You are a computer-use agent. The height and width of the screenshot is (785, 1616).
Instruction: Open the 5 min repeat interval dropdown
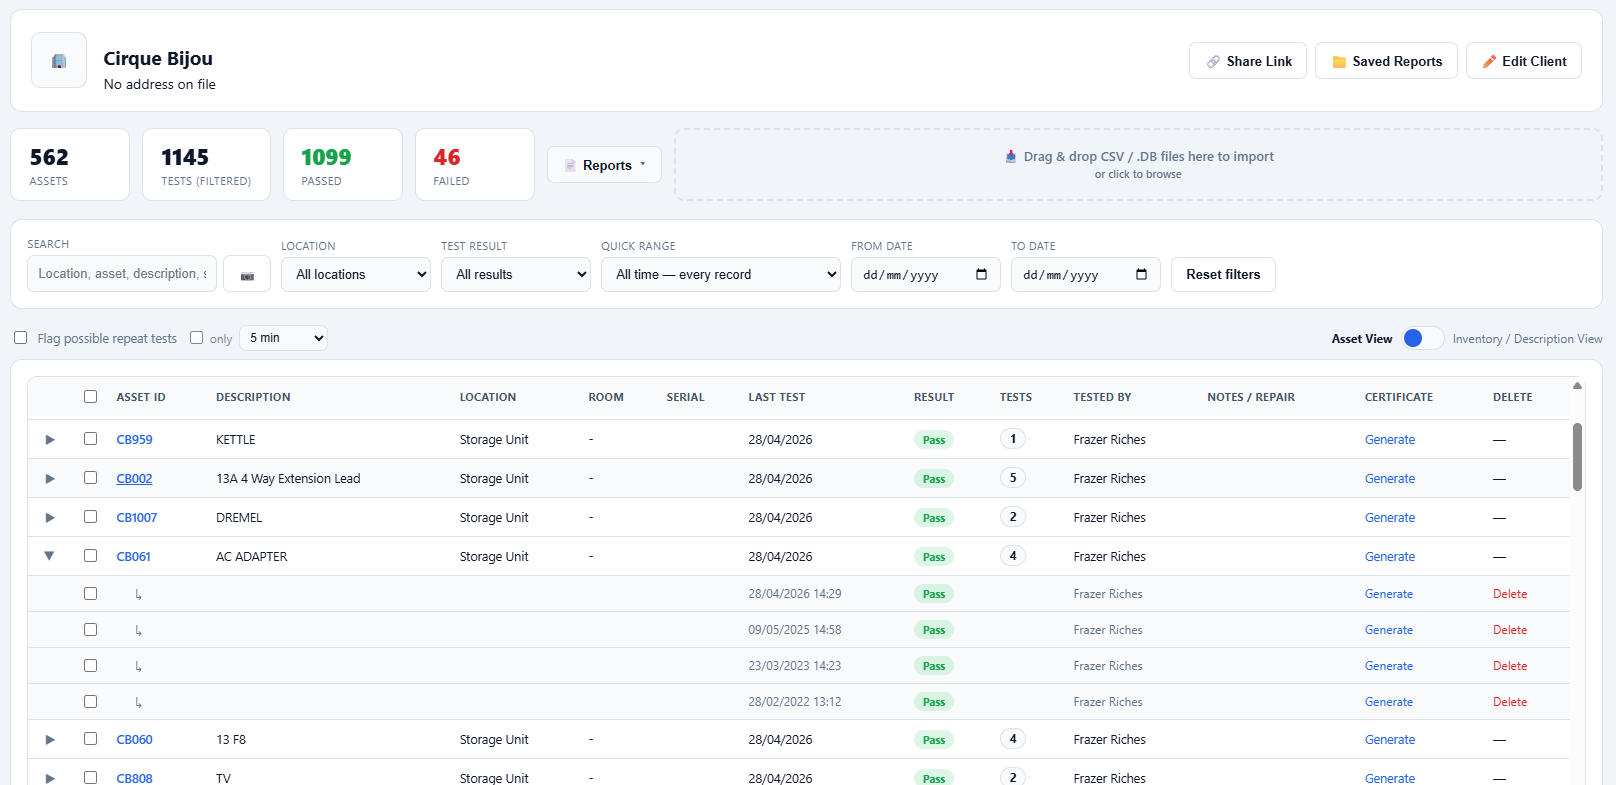point(283,338)
